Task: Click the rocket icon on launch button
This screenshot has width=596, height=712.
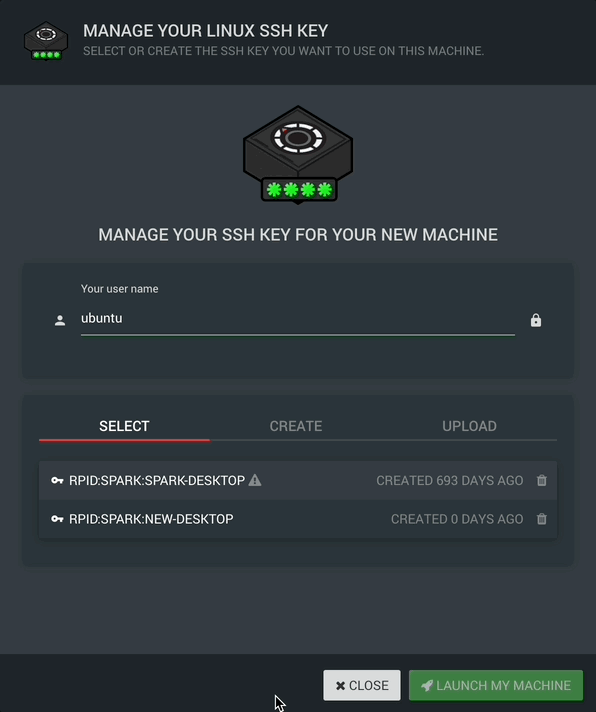Action: (427, 685)
